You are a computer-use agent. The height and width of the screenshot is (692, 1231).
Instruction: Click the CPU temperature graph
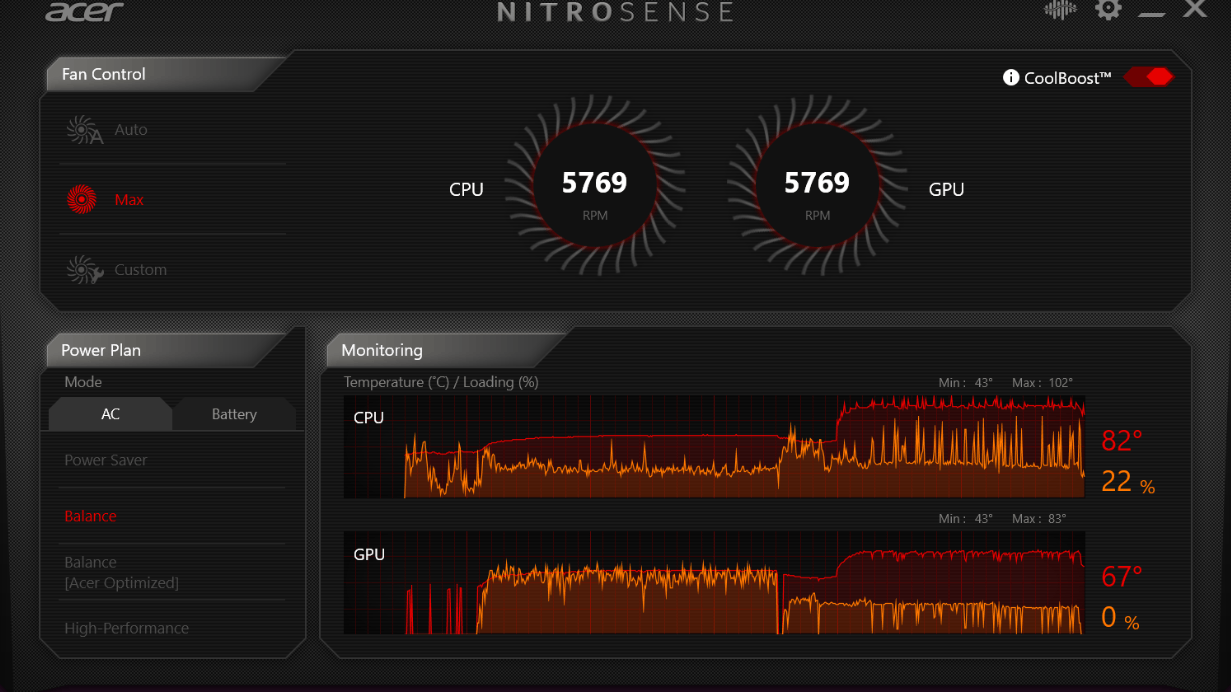click(714, 446)
